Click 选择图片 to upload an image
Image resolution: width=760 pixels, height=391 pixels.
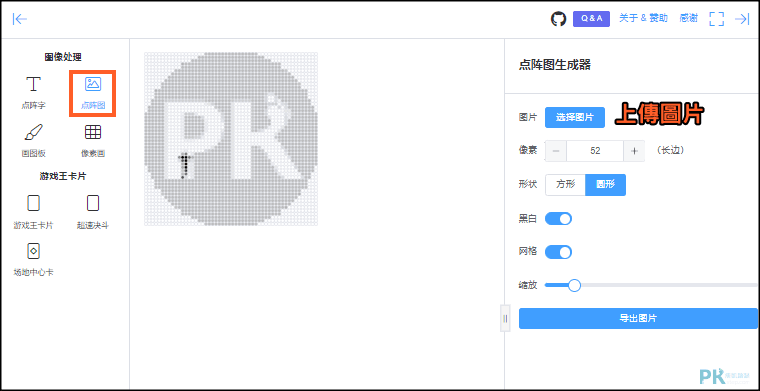[x=575, y=117]
